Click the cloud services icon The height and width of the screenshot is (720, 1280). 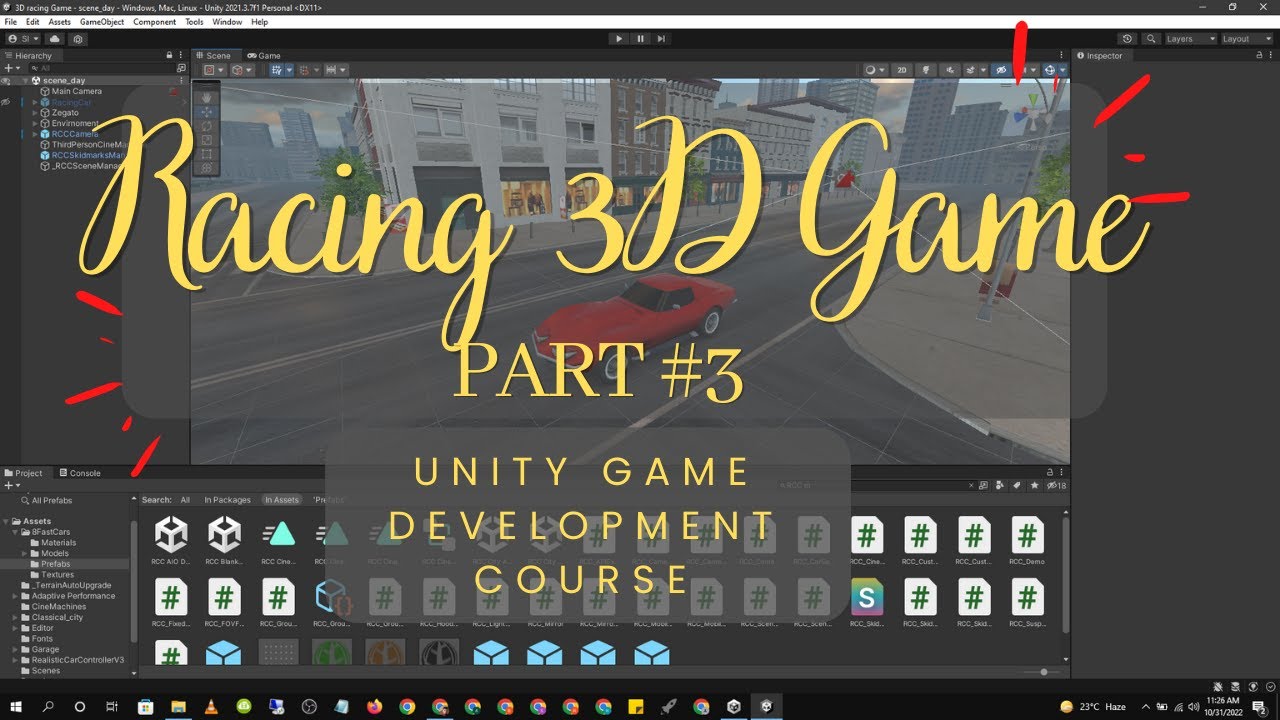[x=54, y=39]
